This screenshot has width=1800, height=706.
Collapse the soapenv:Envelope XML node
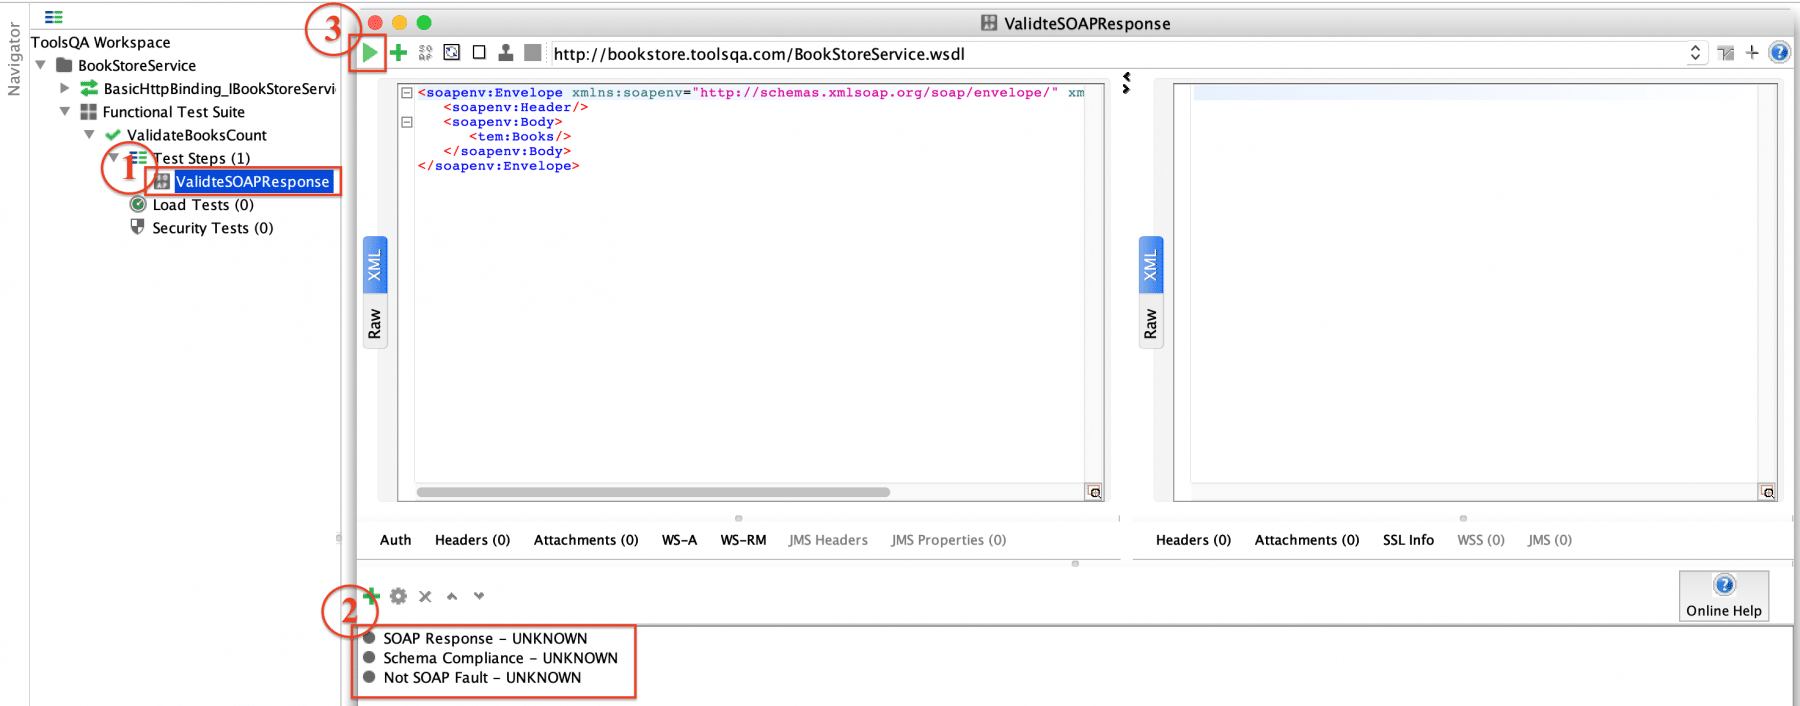click(407, 93)
